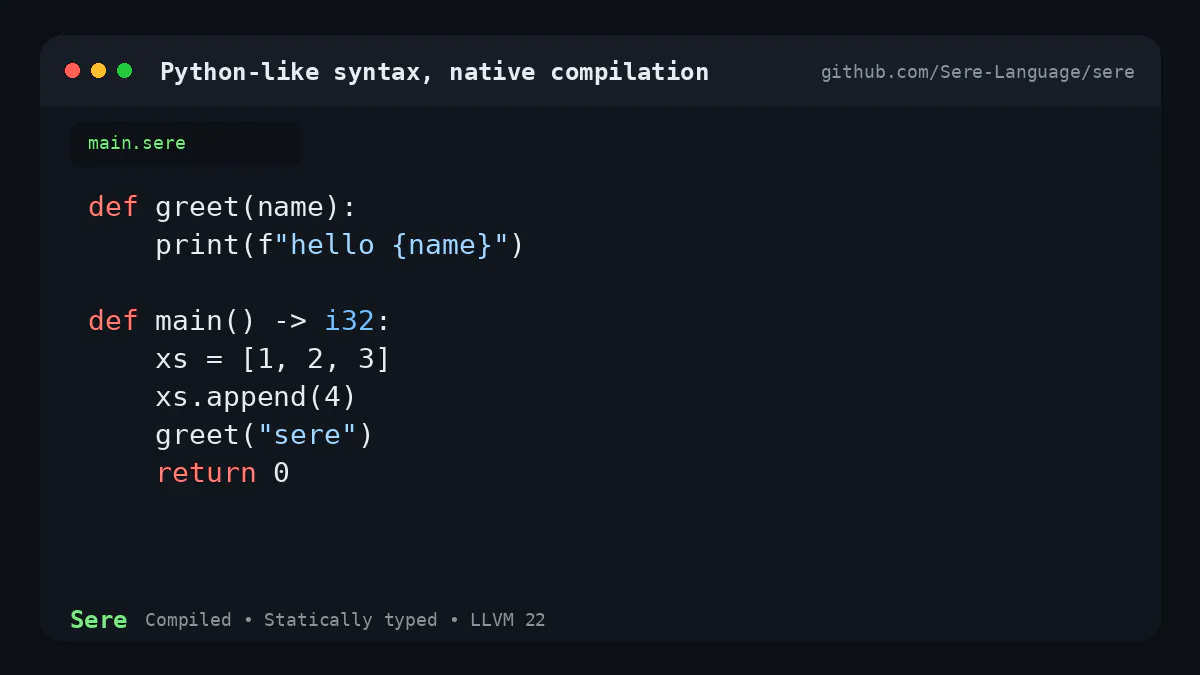
Task: Select the main.sere file tab
Action: click(185, 143)
